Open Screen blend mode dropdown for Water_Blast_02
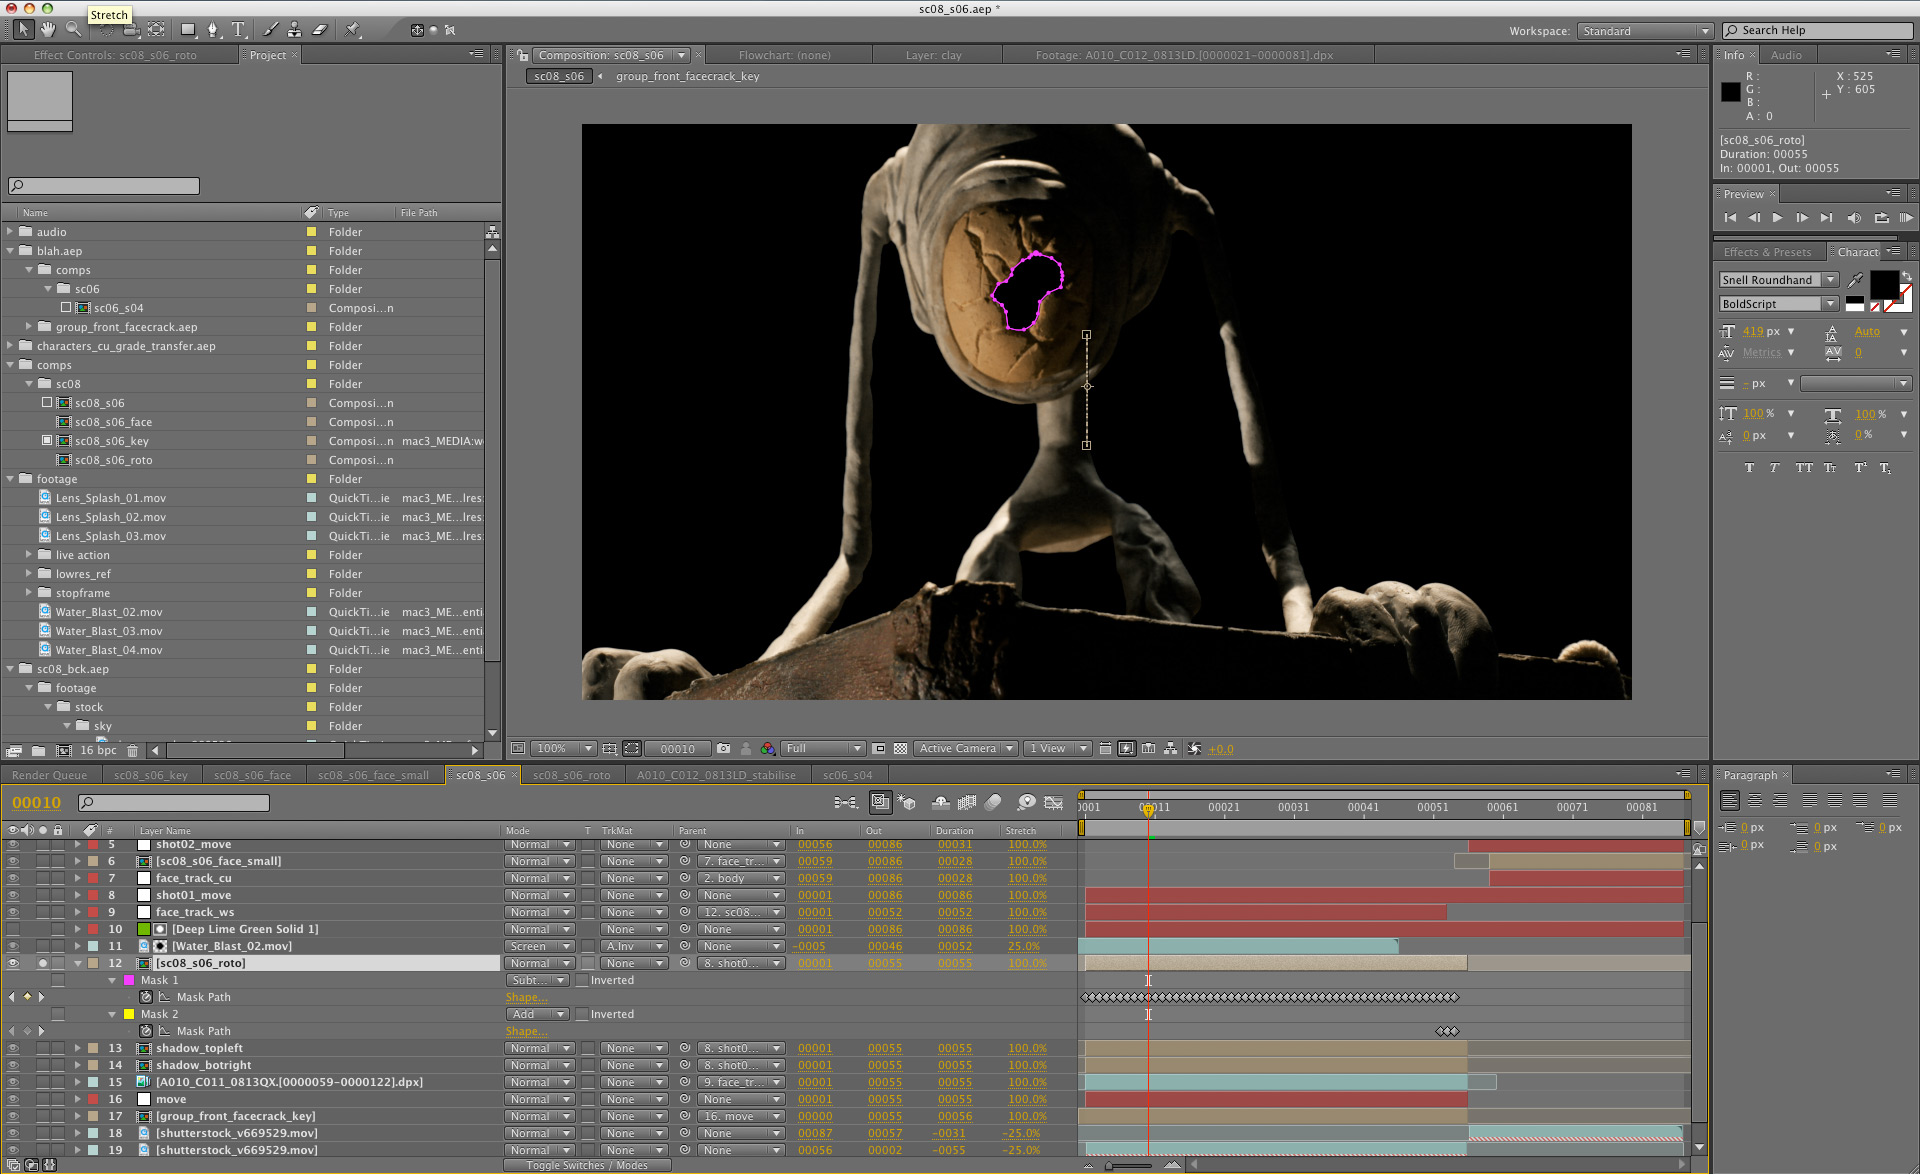The height and width of the screenshot is (1174, 1920). point(539,946)
